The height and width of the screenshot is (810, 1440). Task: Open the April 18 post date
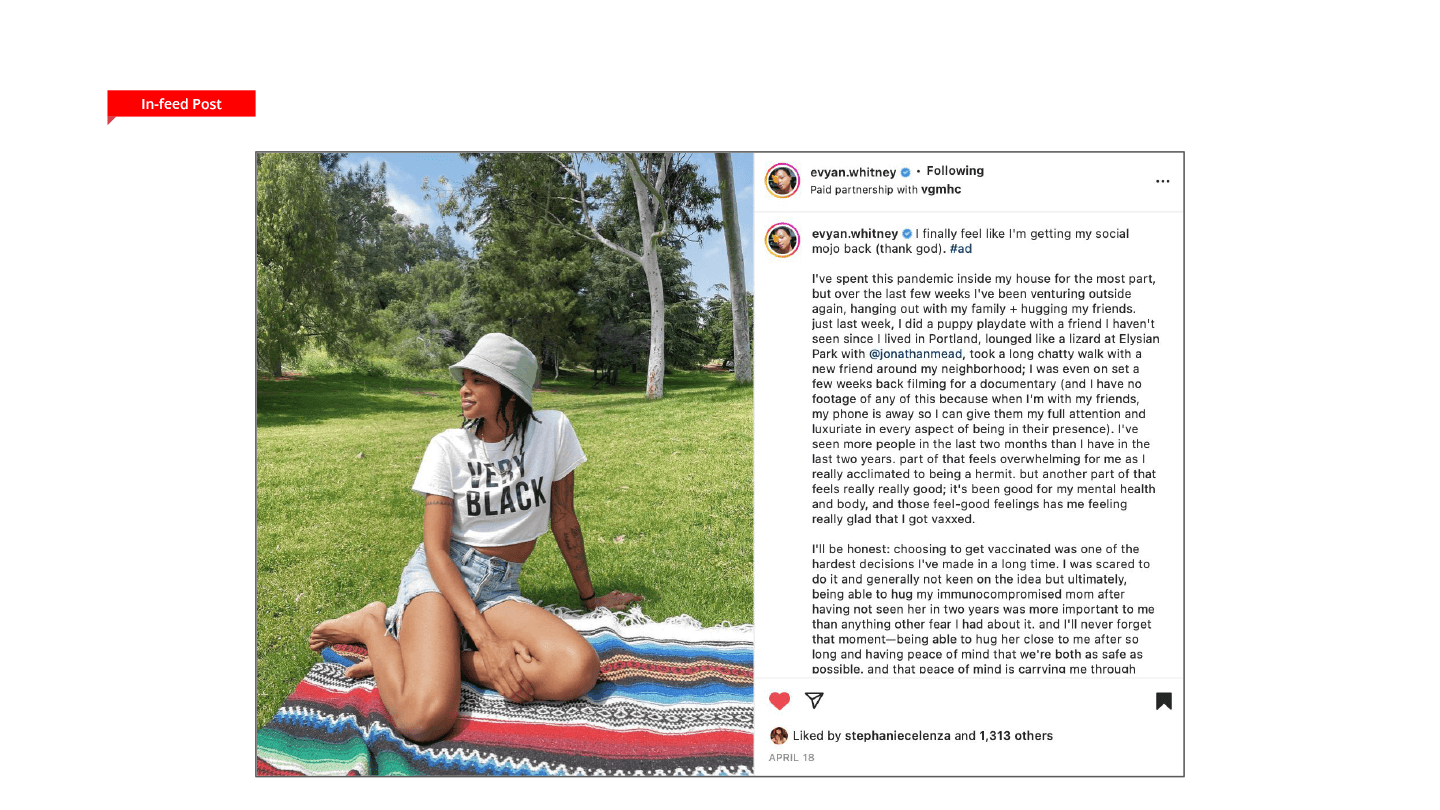(x=791, y=758)
